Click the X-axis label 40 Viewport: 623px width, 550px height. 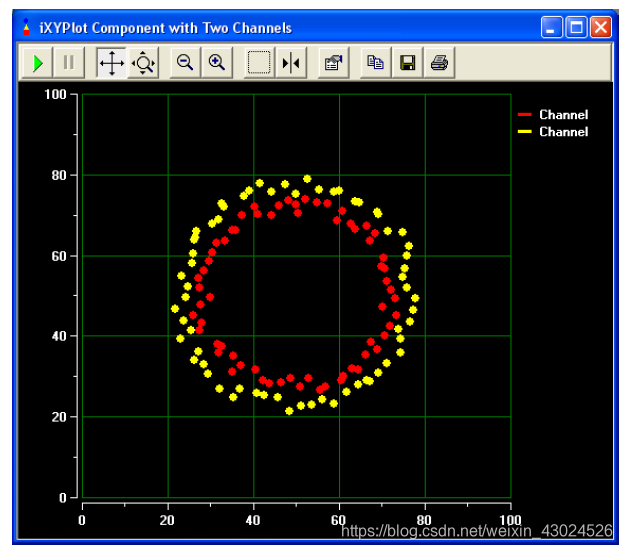point(253,520)
